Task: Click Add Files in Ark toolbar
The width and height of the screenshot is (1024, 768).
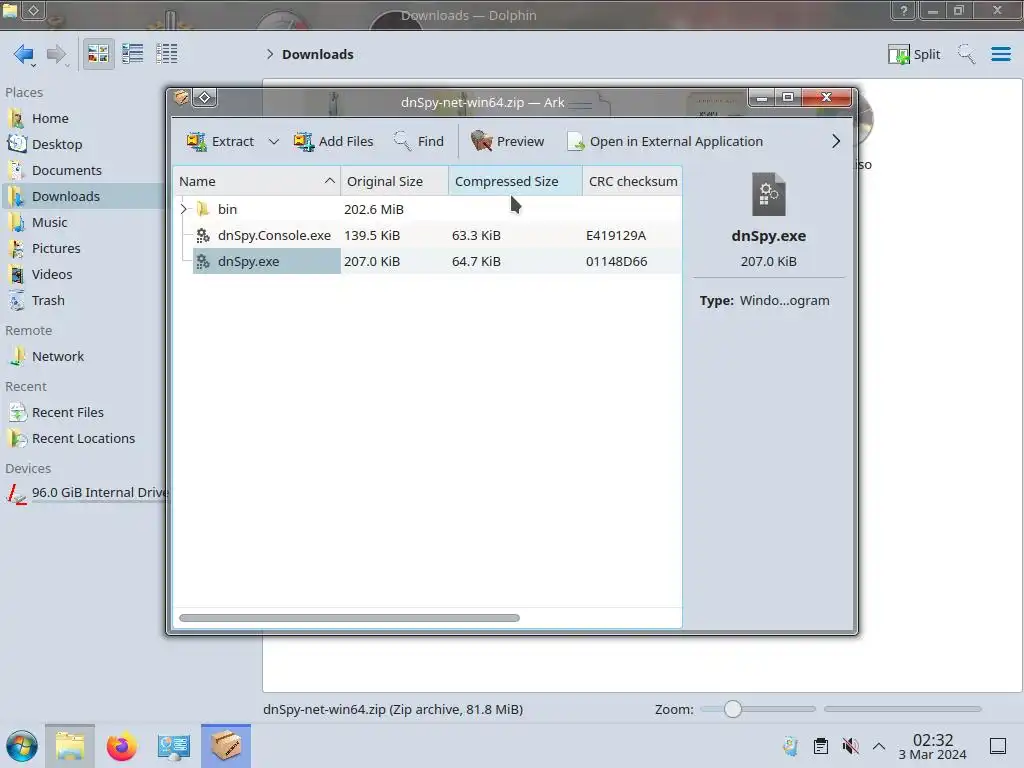Action: (334, 141)
